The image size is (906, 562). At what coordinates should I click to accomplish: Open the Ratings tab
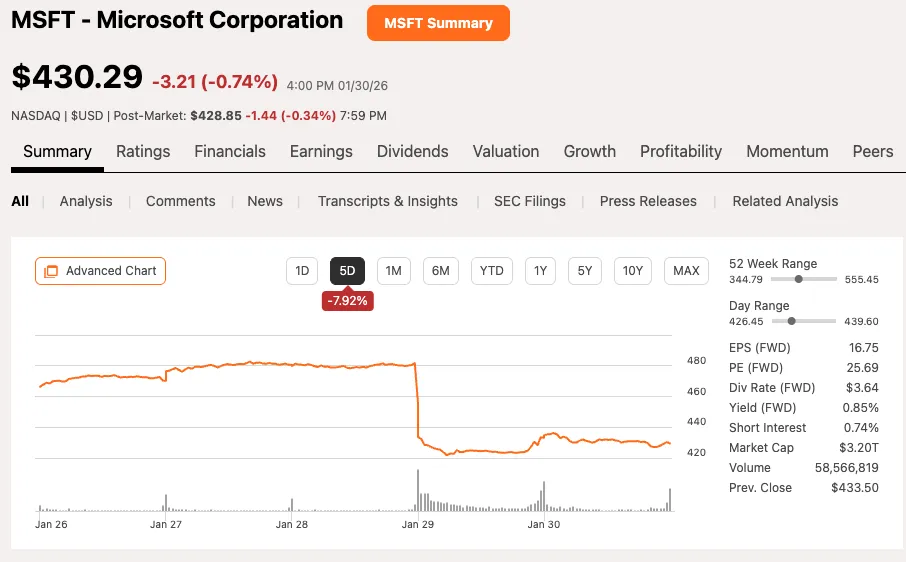[x=143, y=152]
